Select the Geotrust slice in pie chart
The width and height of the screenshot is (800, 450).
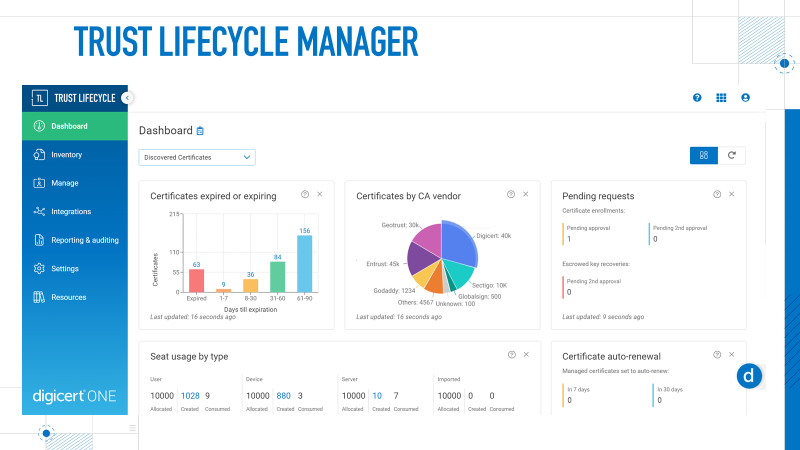coord(428,238)
